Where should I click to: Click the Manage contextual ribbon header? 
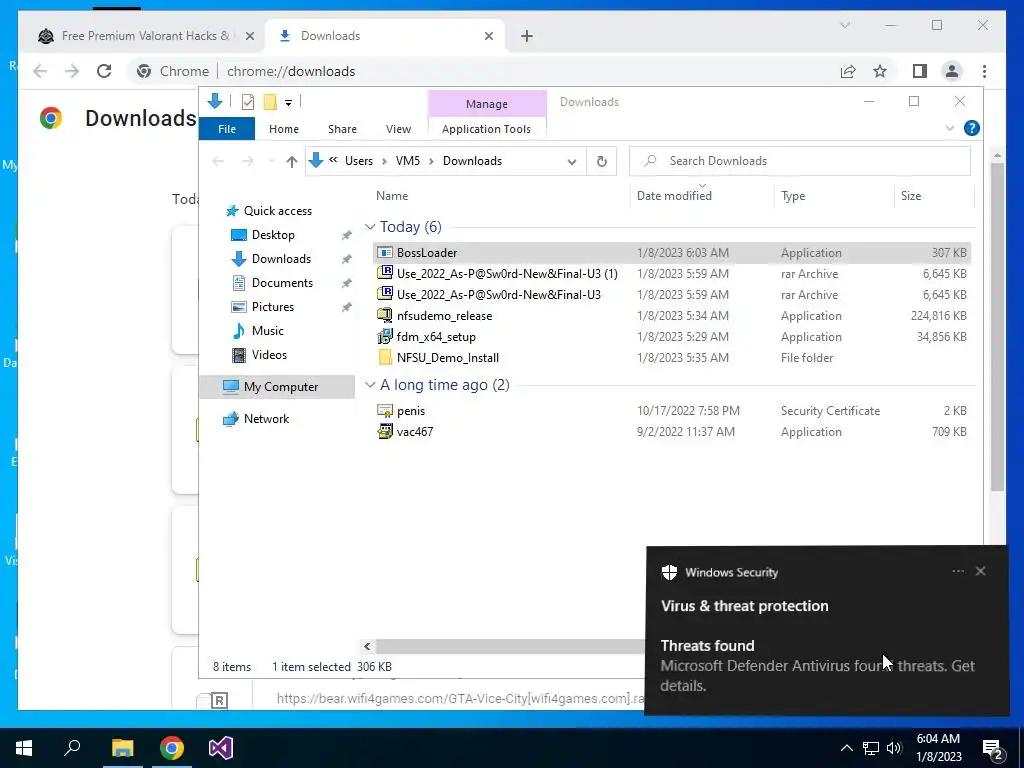coord(487,104)
